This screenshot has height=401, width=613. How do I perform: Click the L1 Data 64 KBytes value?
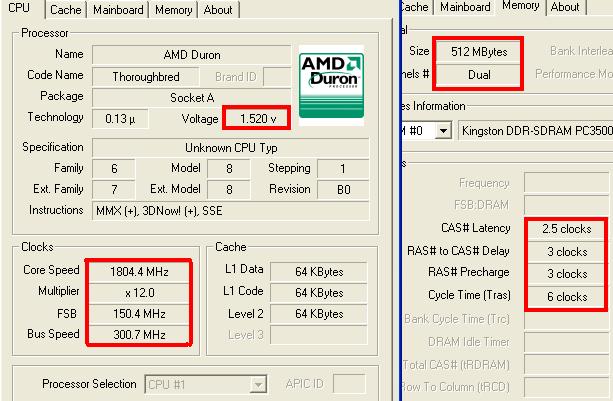tap(319, 272)
